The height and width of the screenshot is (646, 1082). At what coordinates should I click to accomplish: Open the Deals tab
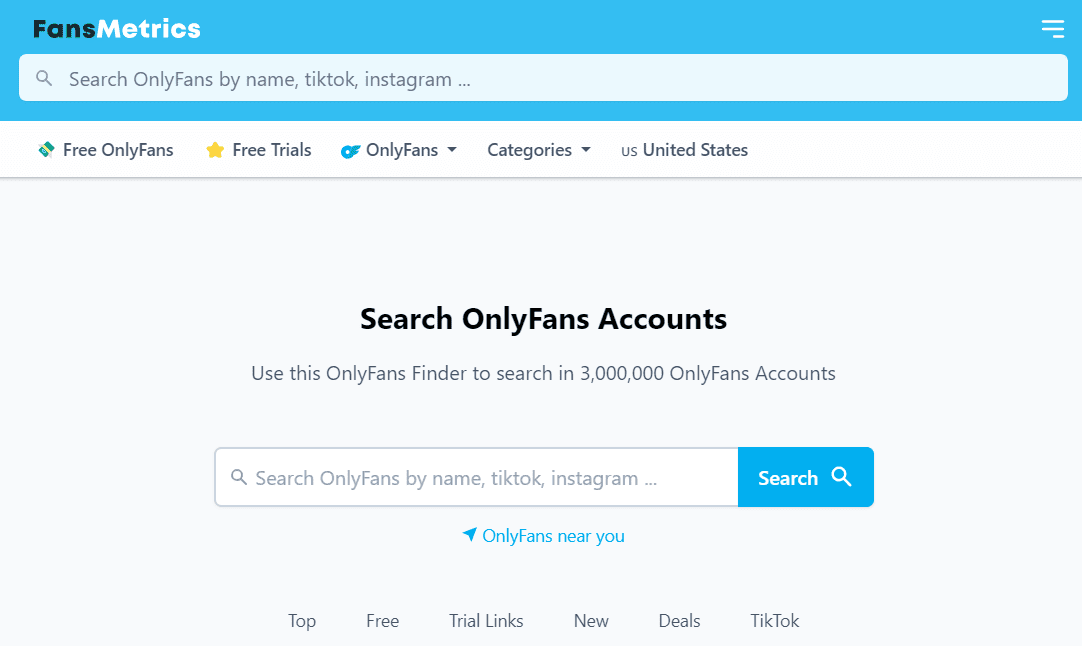[679, 621]
